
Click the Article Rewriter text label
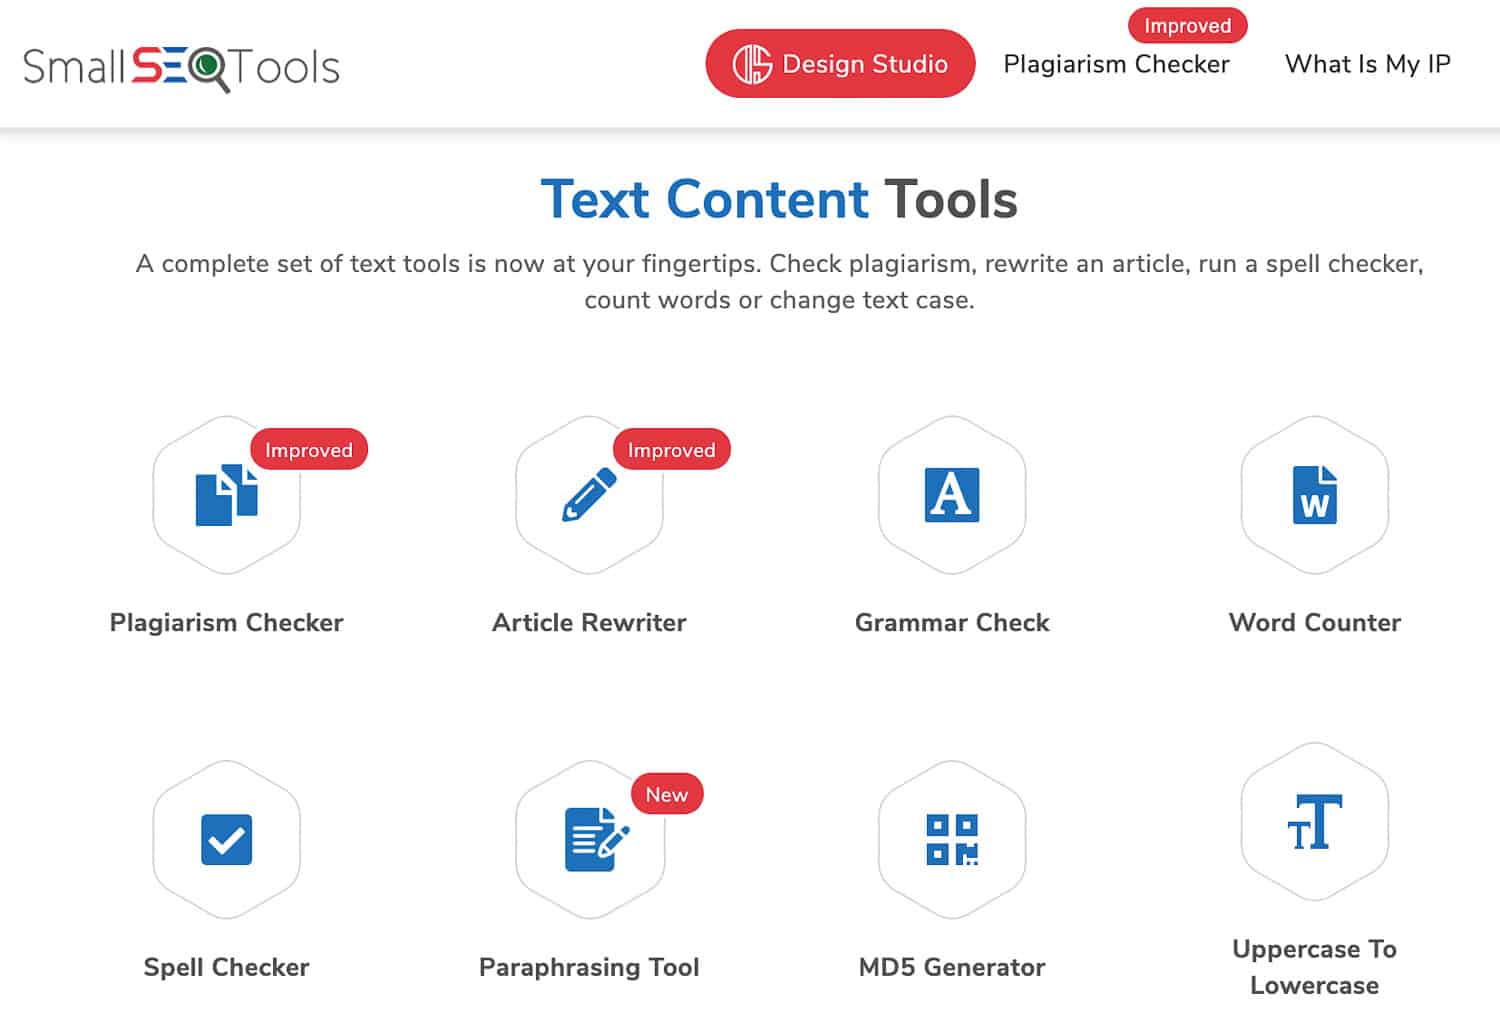[589, 622]
